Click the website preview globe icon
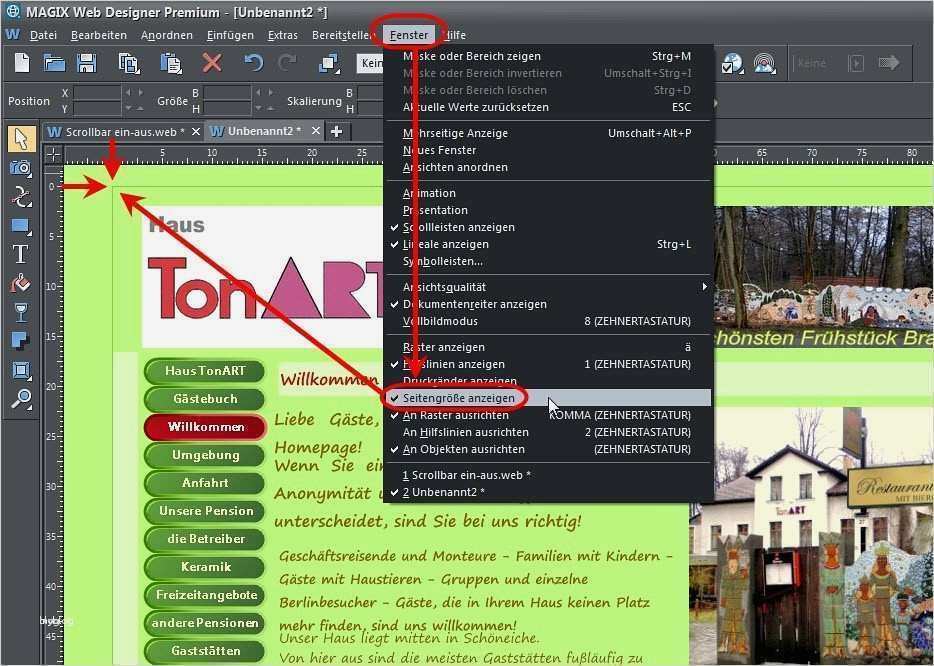Screen dimensions: 934x666 click(x=733, y=63)
